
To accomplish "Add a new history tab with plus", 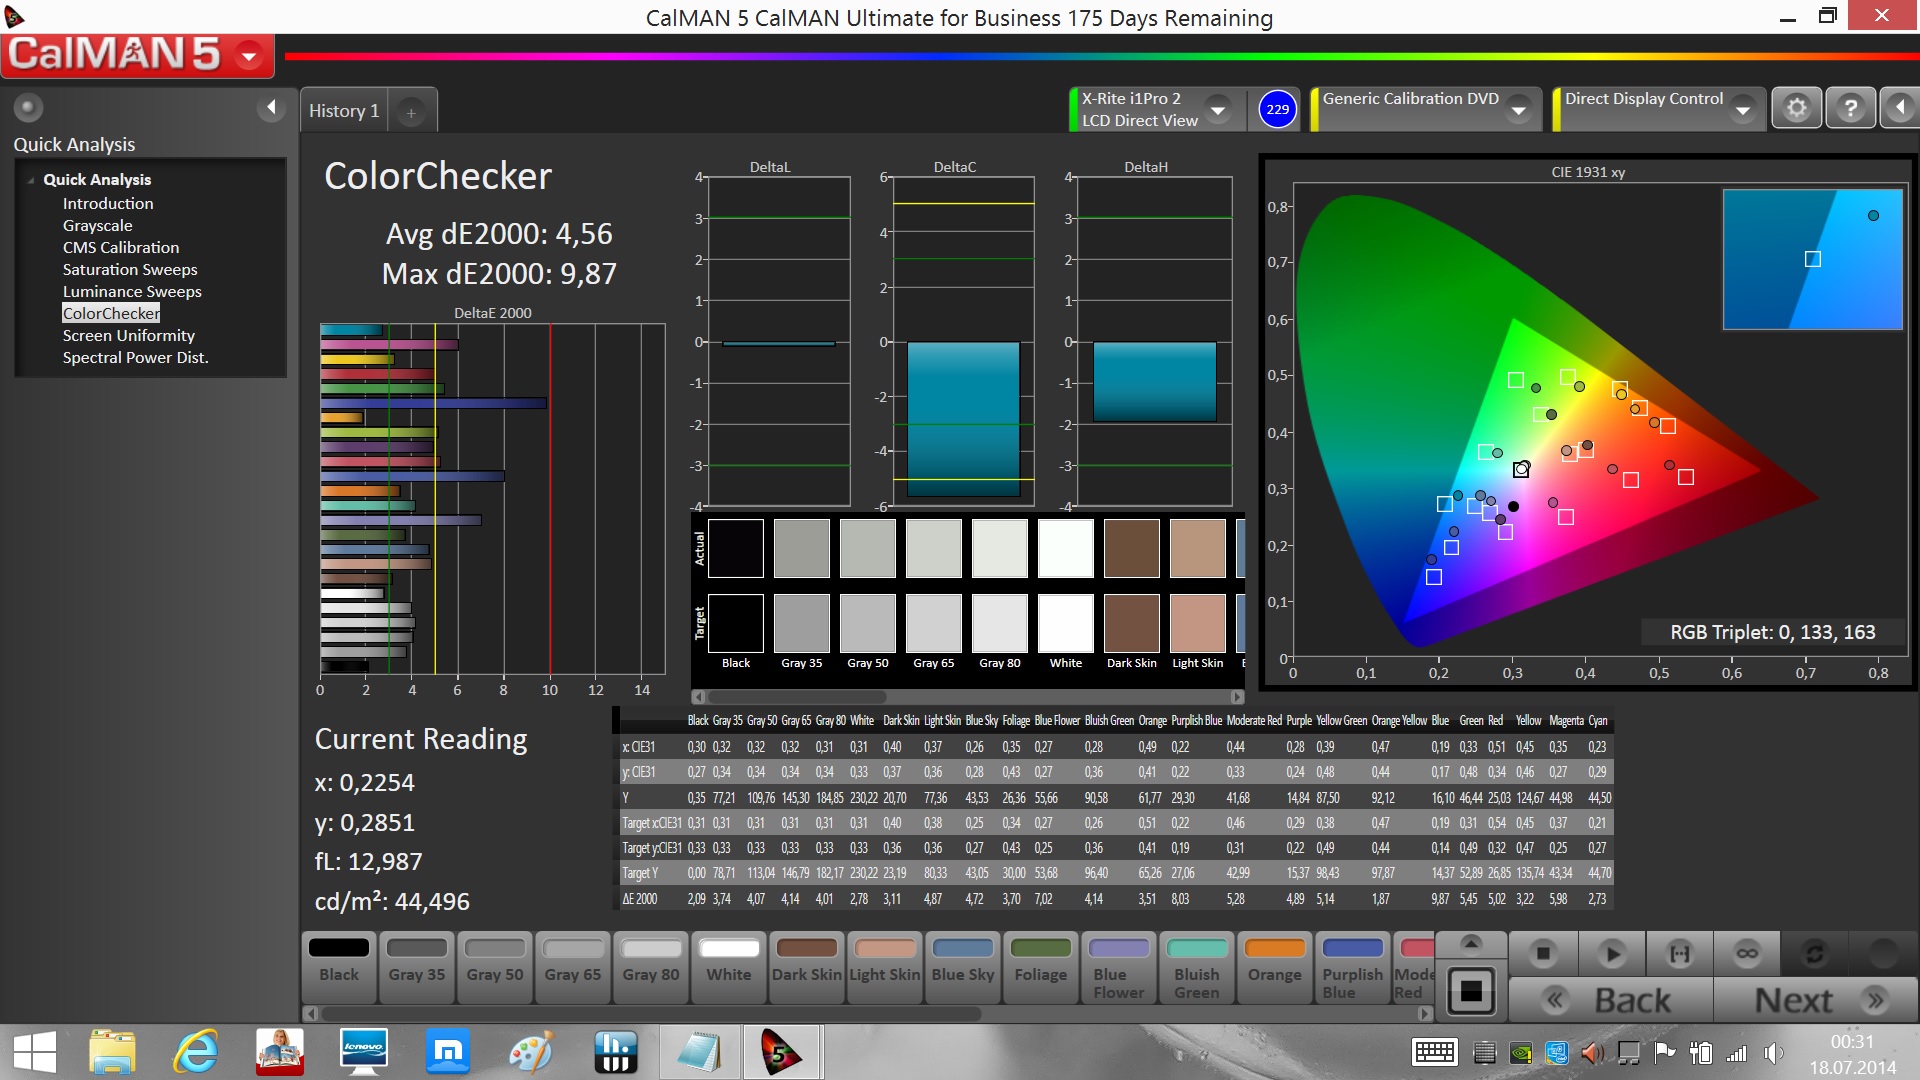I will click(411, 112).
